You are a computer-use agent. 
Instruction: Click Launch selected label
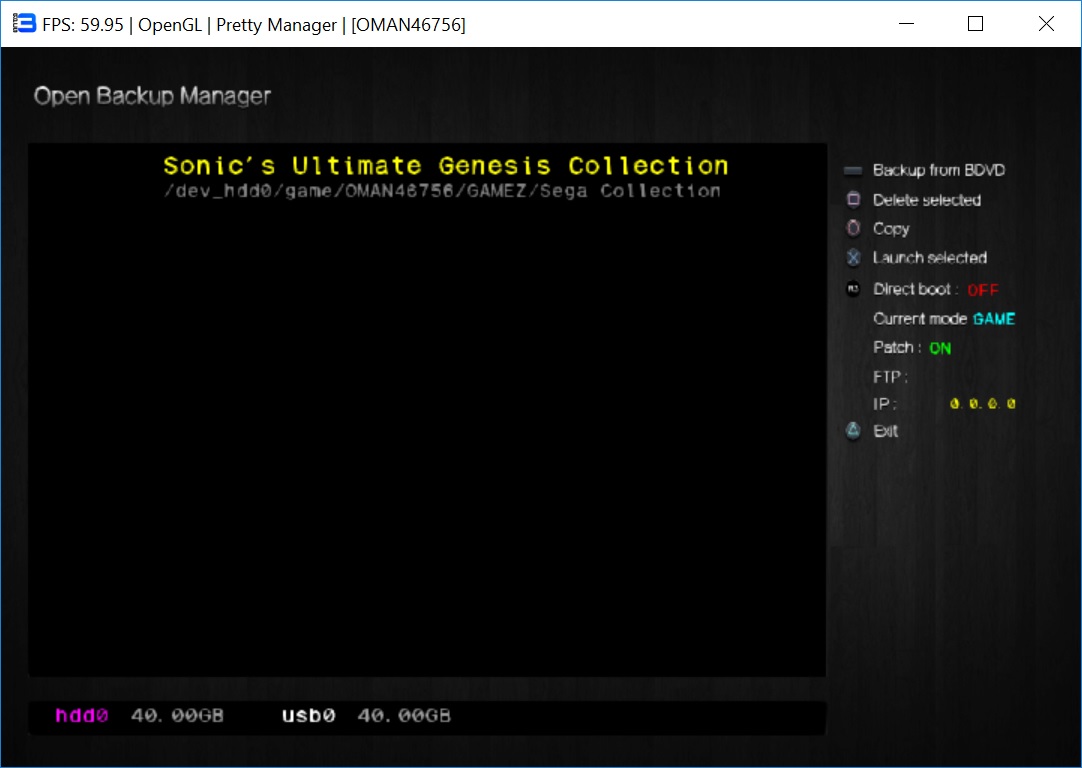click(929, 257)
